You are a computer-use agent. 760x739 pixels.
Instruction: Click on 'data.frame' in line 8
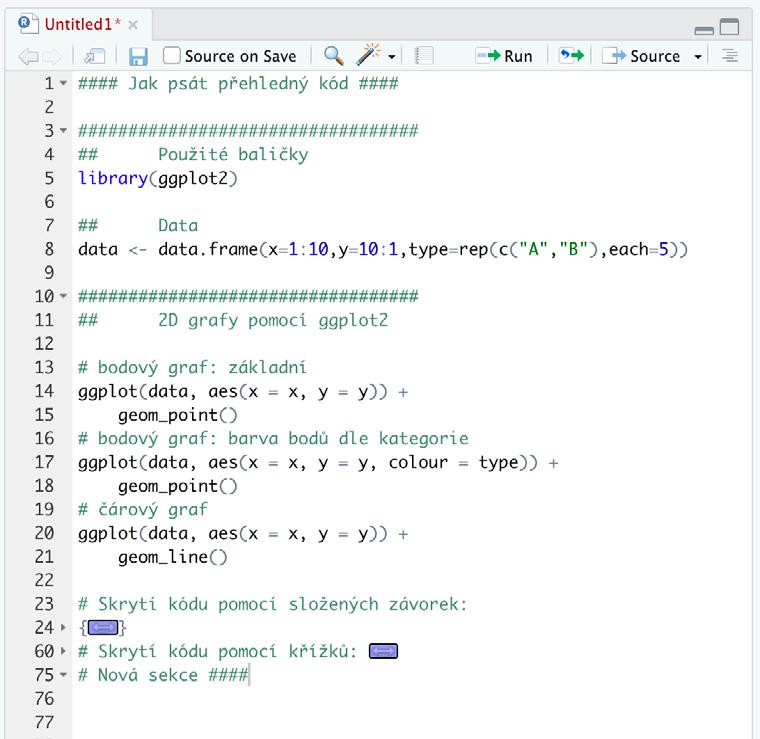pos(208,250)
